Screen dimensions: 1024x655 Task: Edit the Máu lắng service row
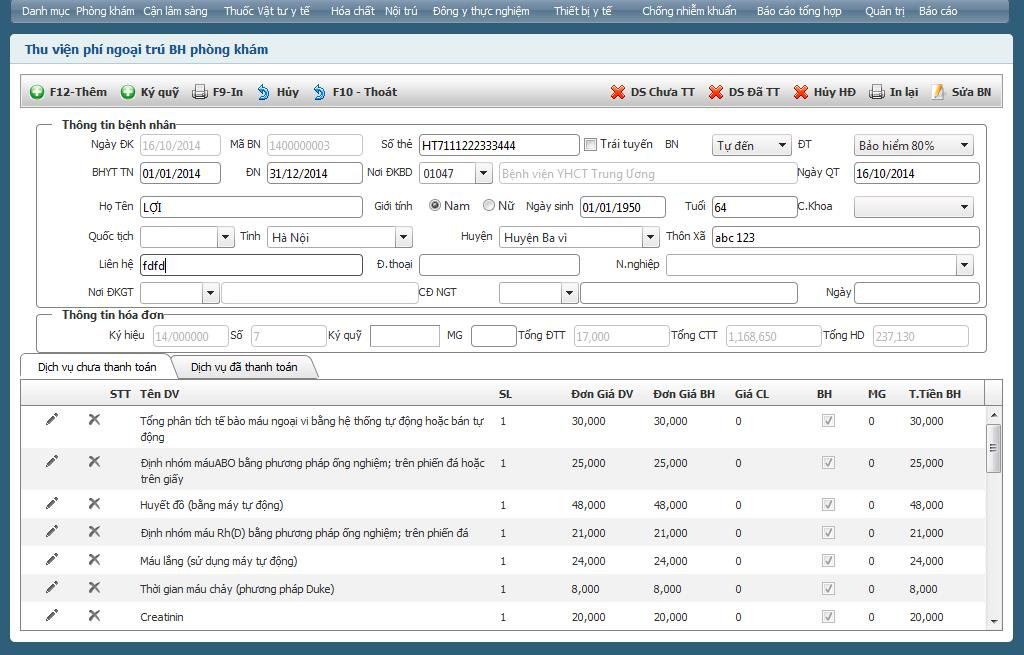[52, 559]
